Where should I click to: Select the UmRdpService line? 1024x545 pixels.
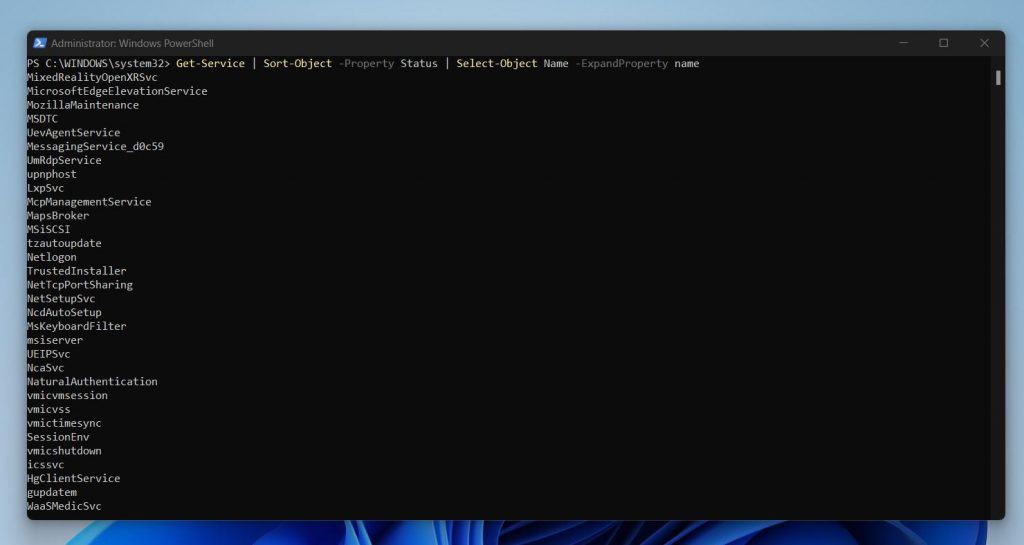point(64,160)
